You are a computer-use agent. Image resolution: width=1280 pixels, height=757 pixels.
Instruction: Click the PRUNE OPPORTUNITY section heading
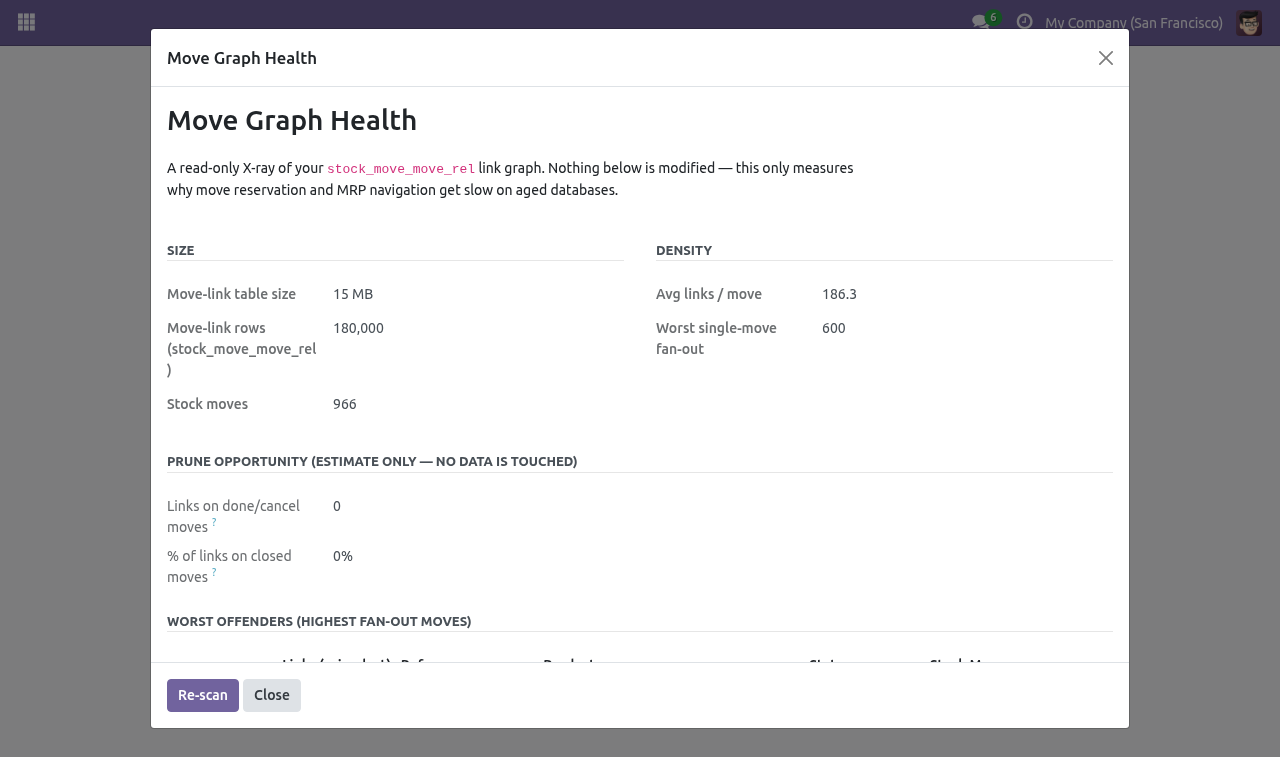[x=372, y=461]
